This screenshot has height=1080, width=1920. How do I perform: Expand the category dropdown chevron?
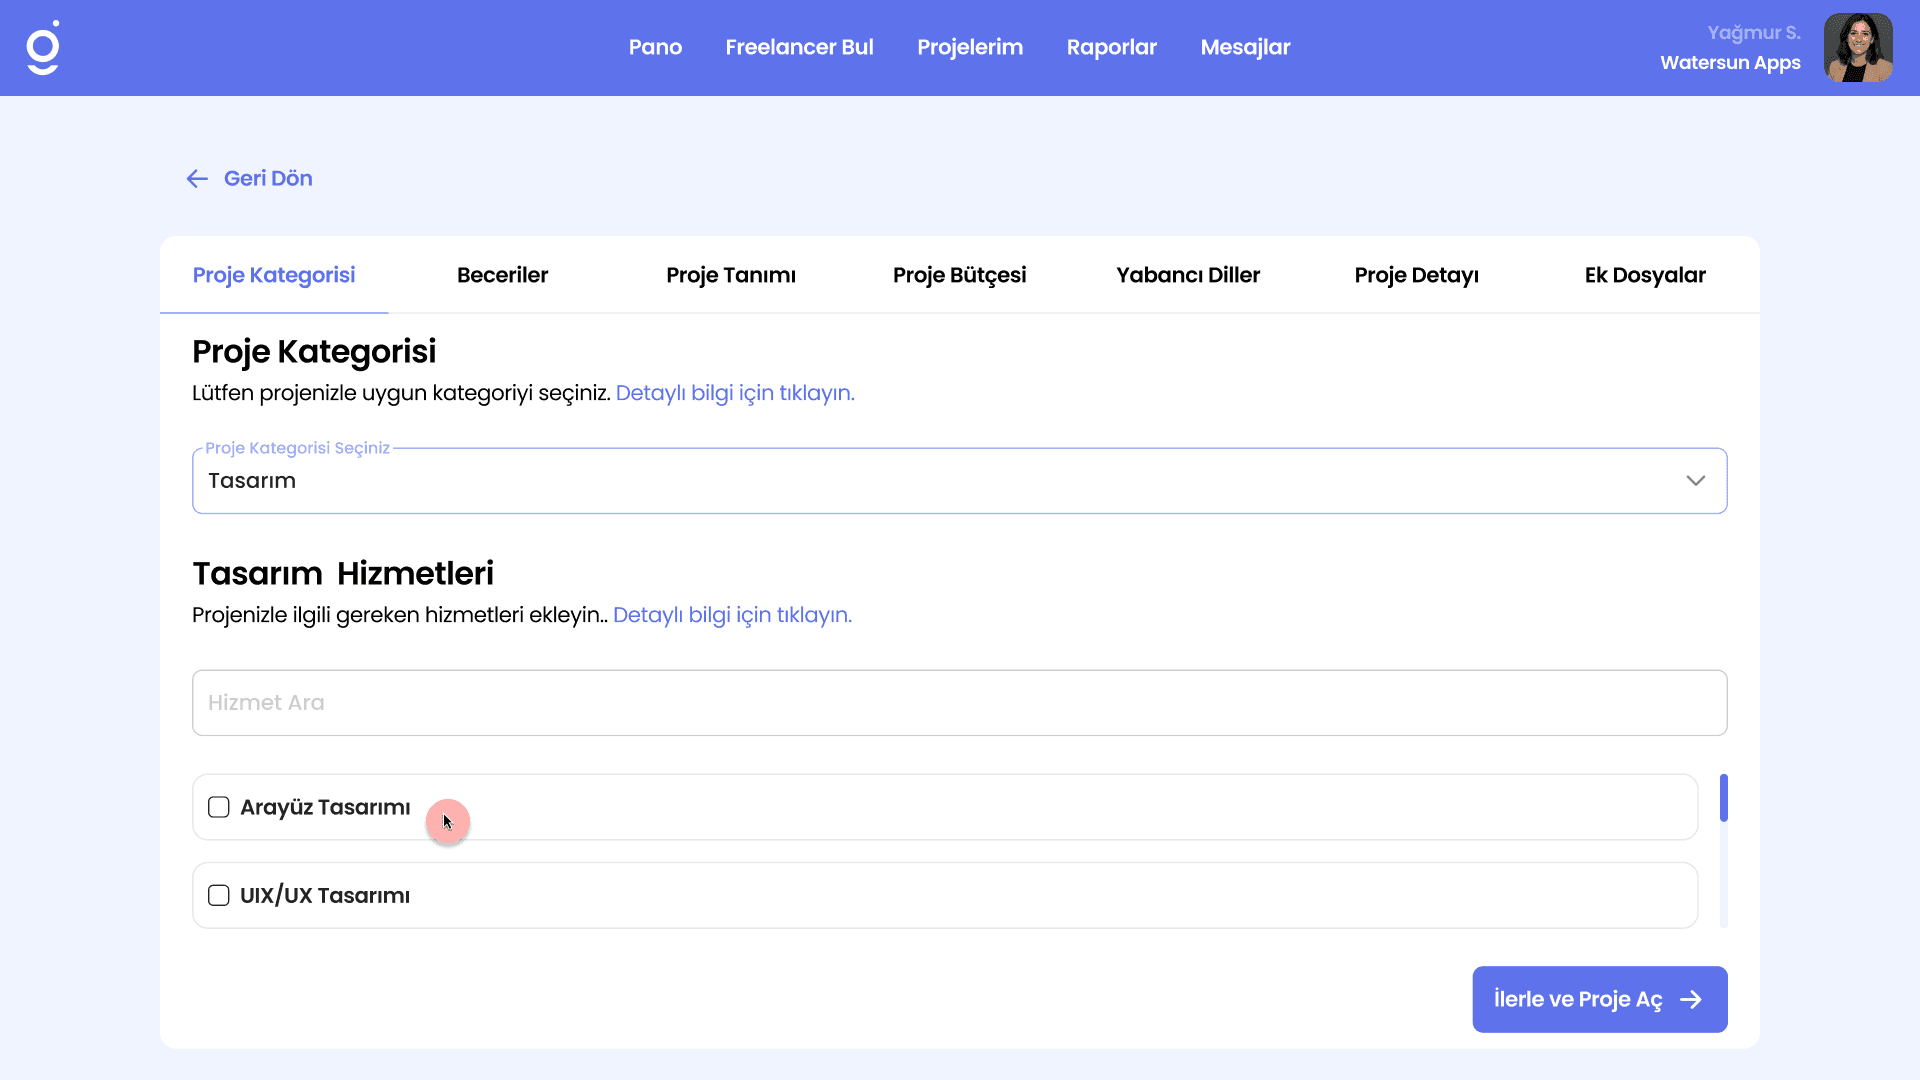click(x=1695, y=481)
